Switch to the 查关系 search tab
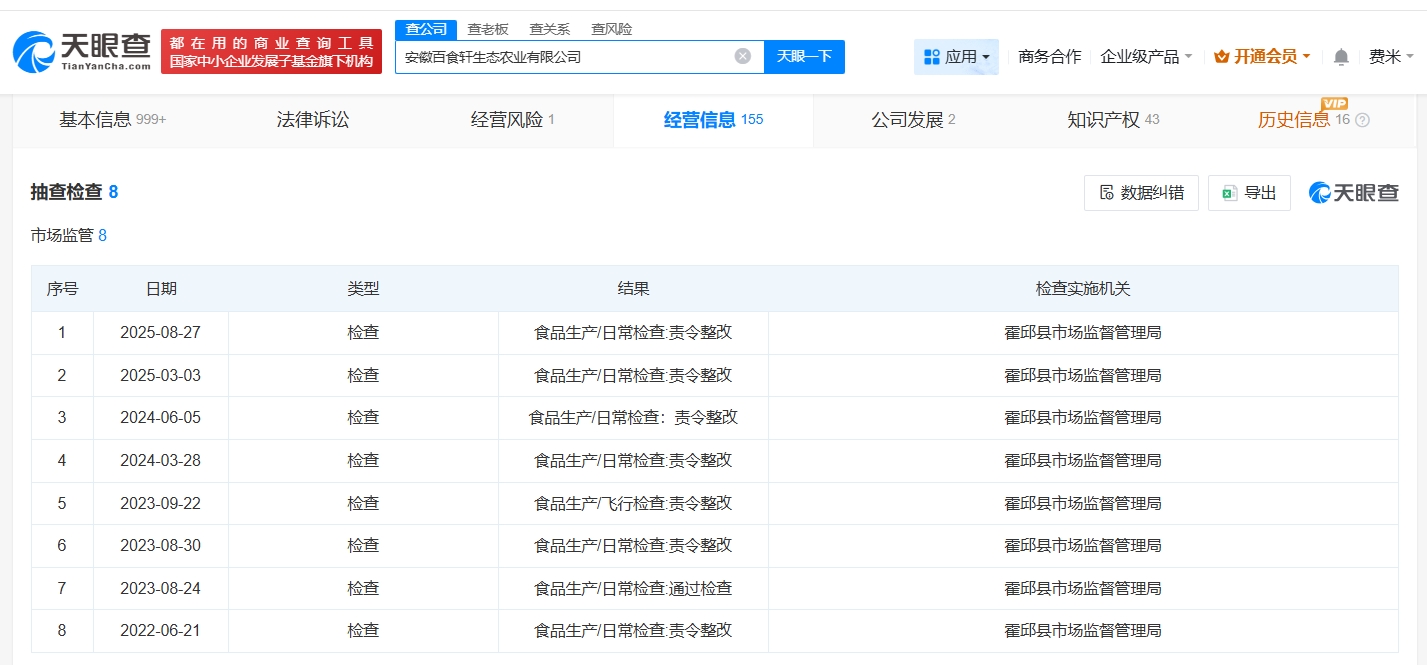Screen dimensions: 1427x665 (549, 29)
